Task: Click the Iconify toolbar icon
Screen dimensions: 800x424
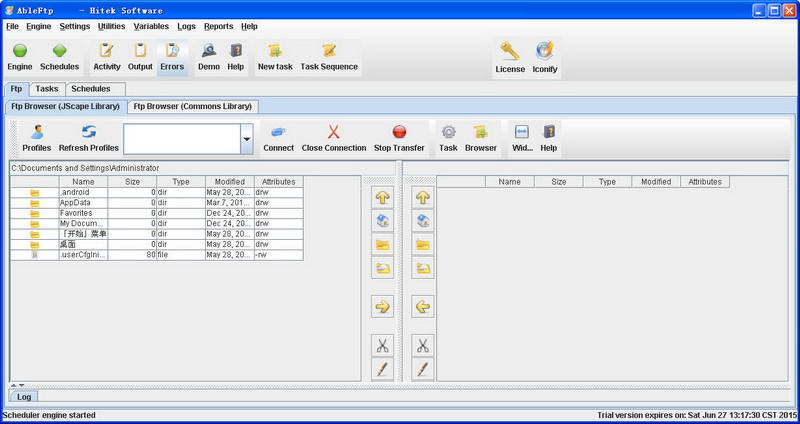Action: click(545, 51)
